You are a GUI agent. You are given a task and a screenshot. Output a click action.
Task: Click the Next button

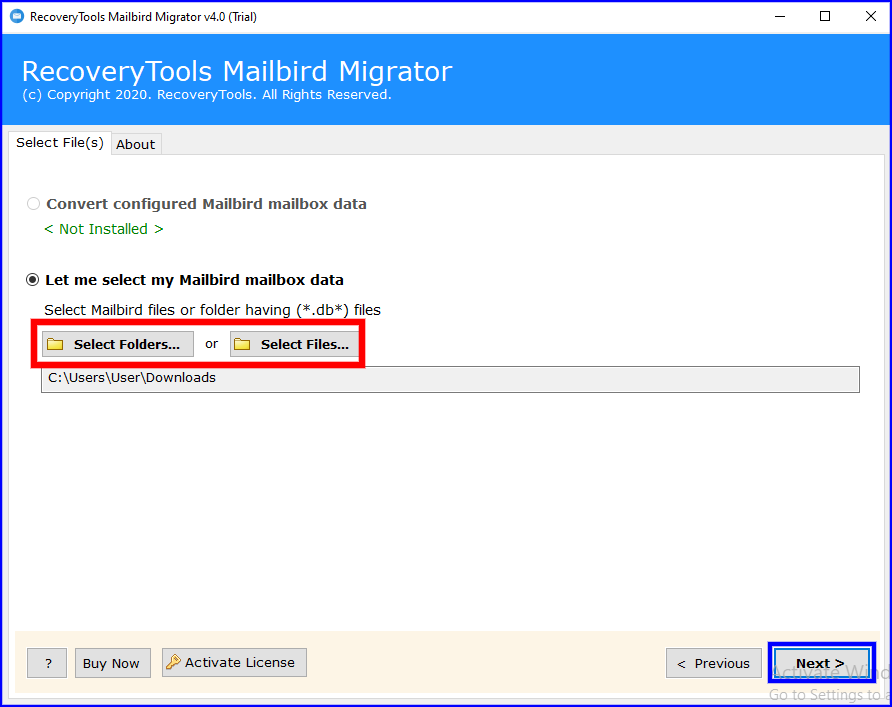click(821, 663)
